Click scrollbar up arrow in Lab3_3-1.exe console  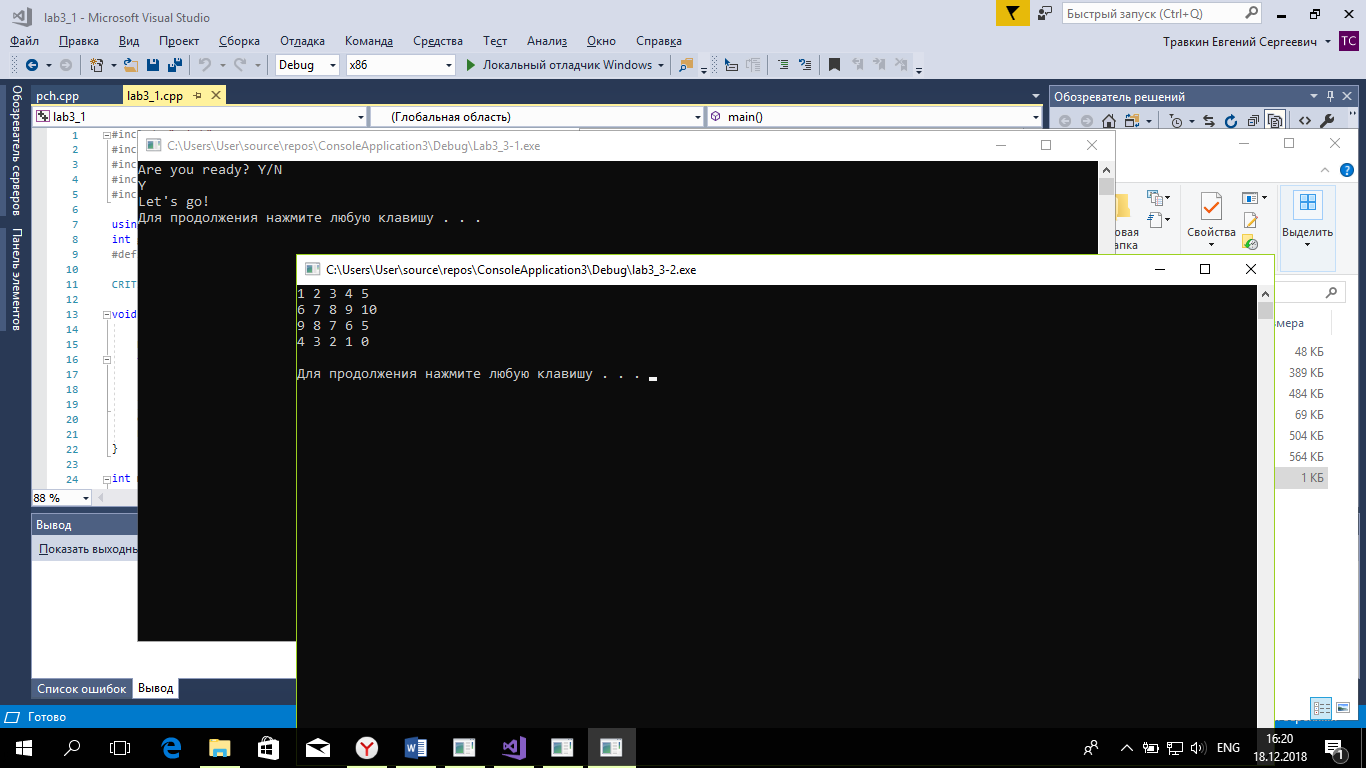click(1106, 170)
